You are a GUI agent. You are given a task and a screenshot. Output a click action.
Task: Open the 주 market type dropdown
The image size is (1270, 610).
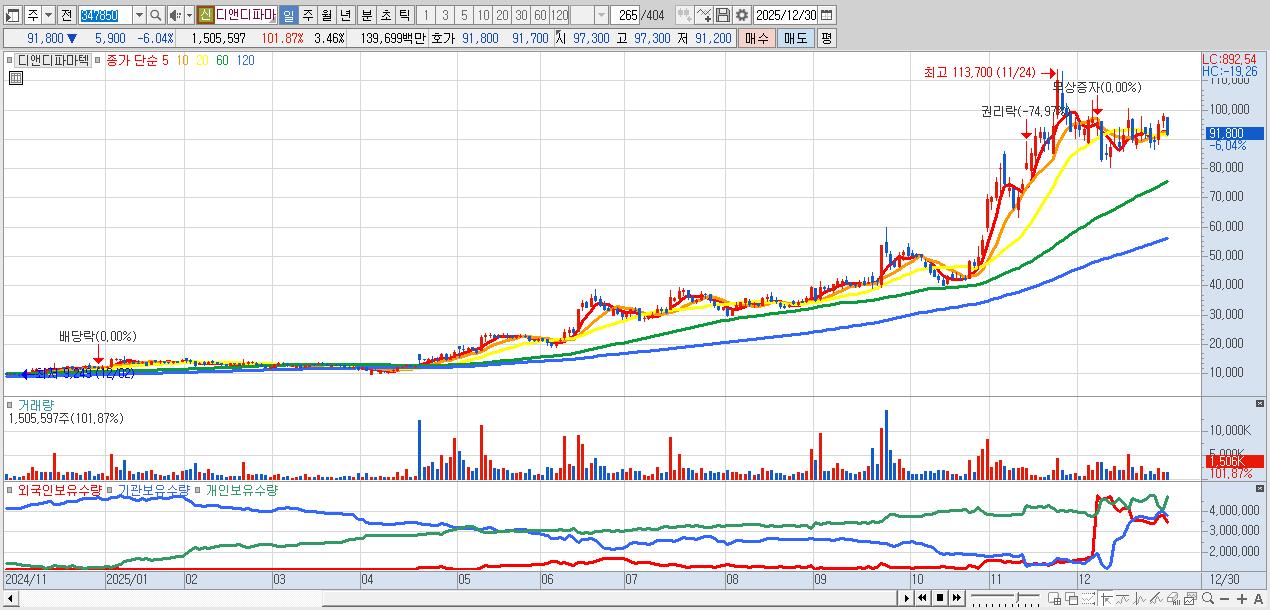click(48, 15)
